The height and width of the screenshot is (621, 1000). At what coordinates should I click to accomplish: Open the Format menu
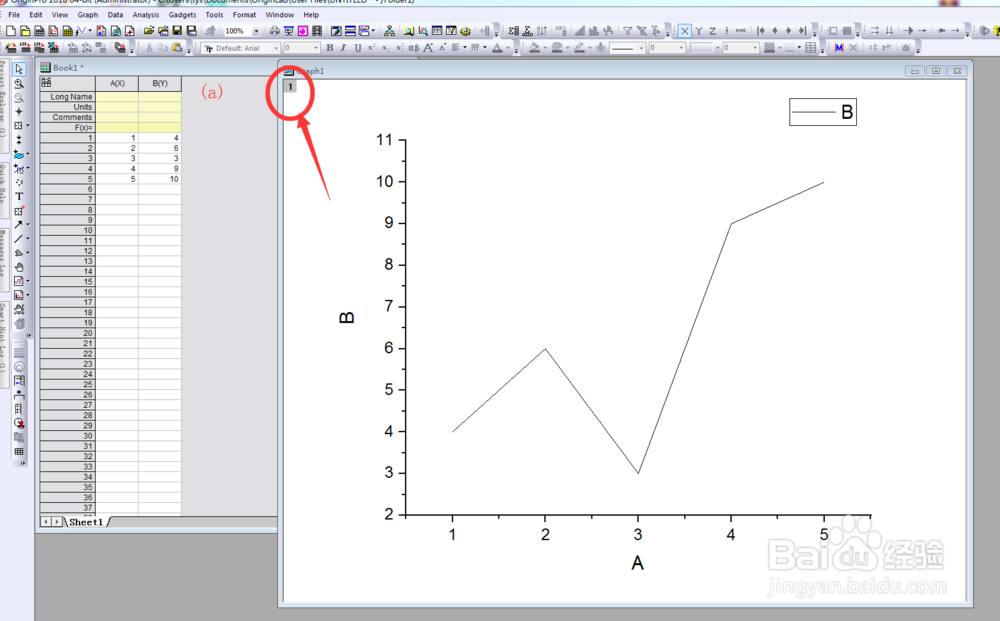[x=244, y=15]
